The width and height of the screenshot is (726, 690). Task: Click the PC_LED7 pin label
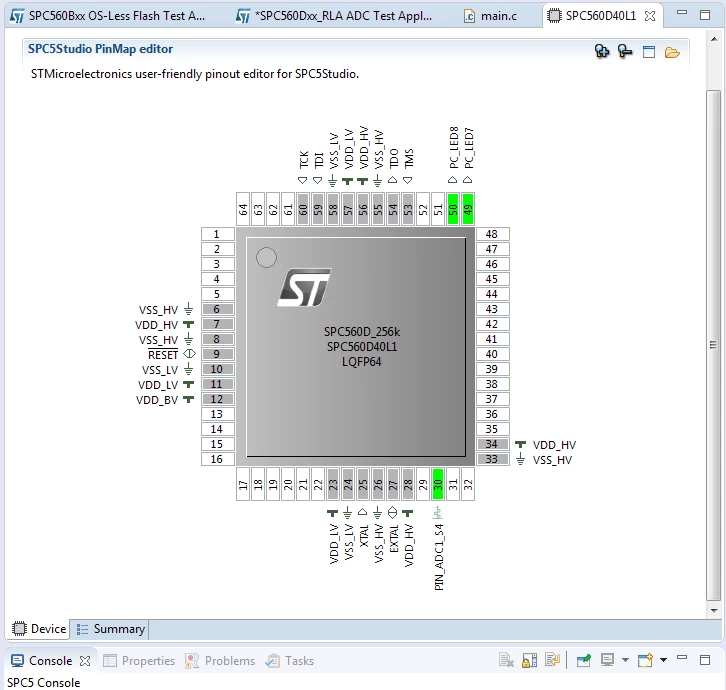469,148
